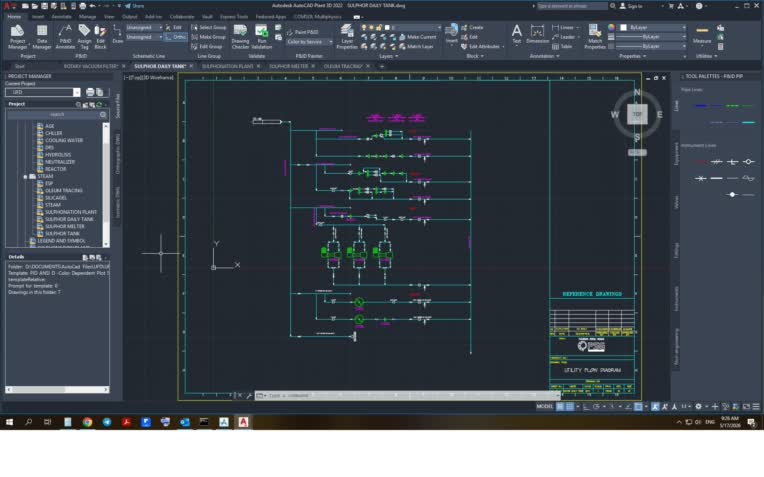Click the object color wheel swatch in Properties
This screenshot has width=764, height=477.
click(611, 28)
